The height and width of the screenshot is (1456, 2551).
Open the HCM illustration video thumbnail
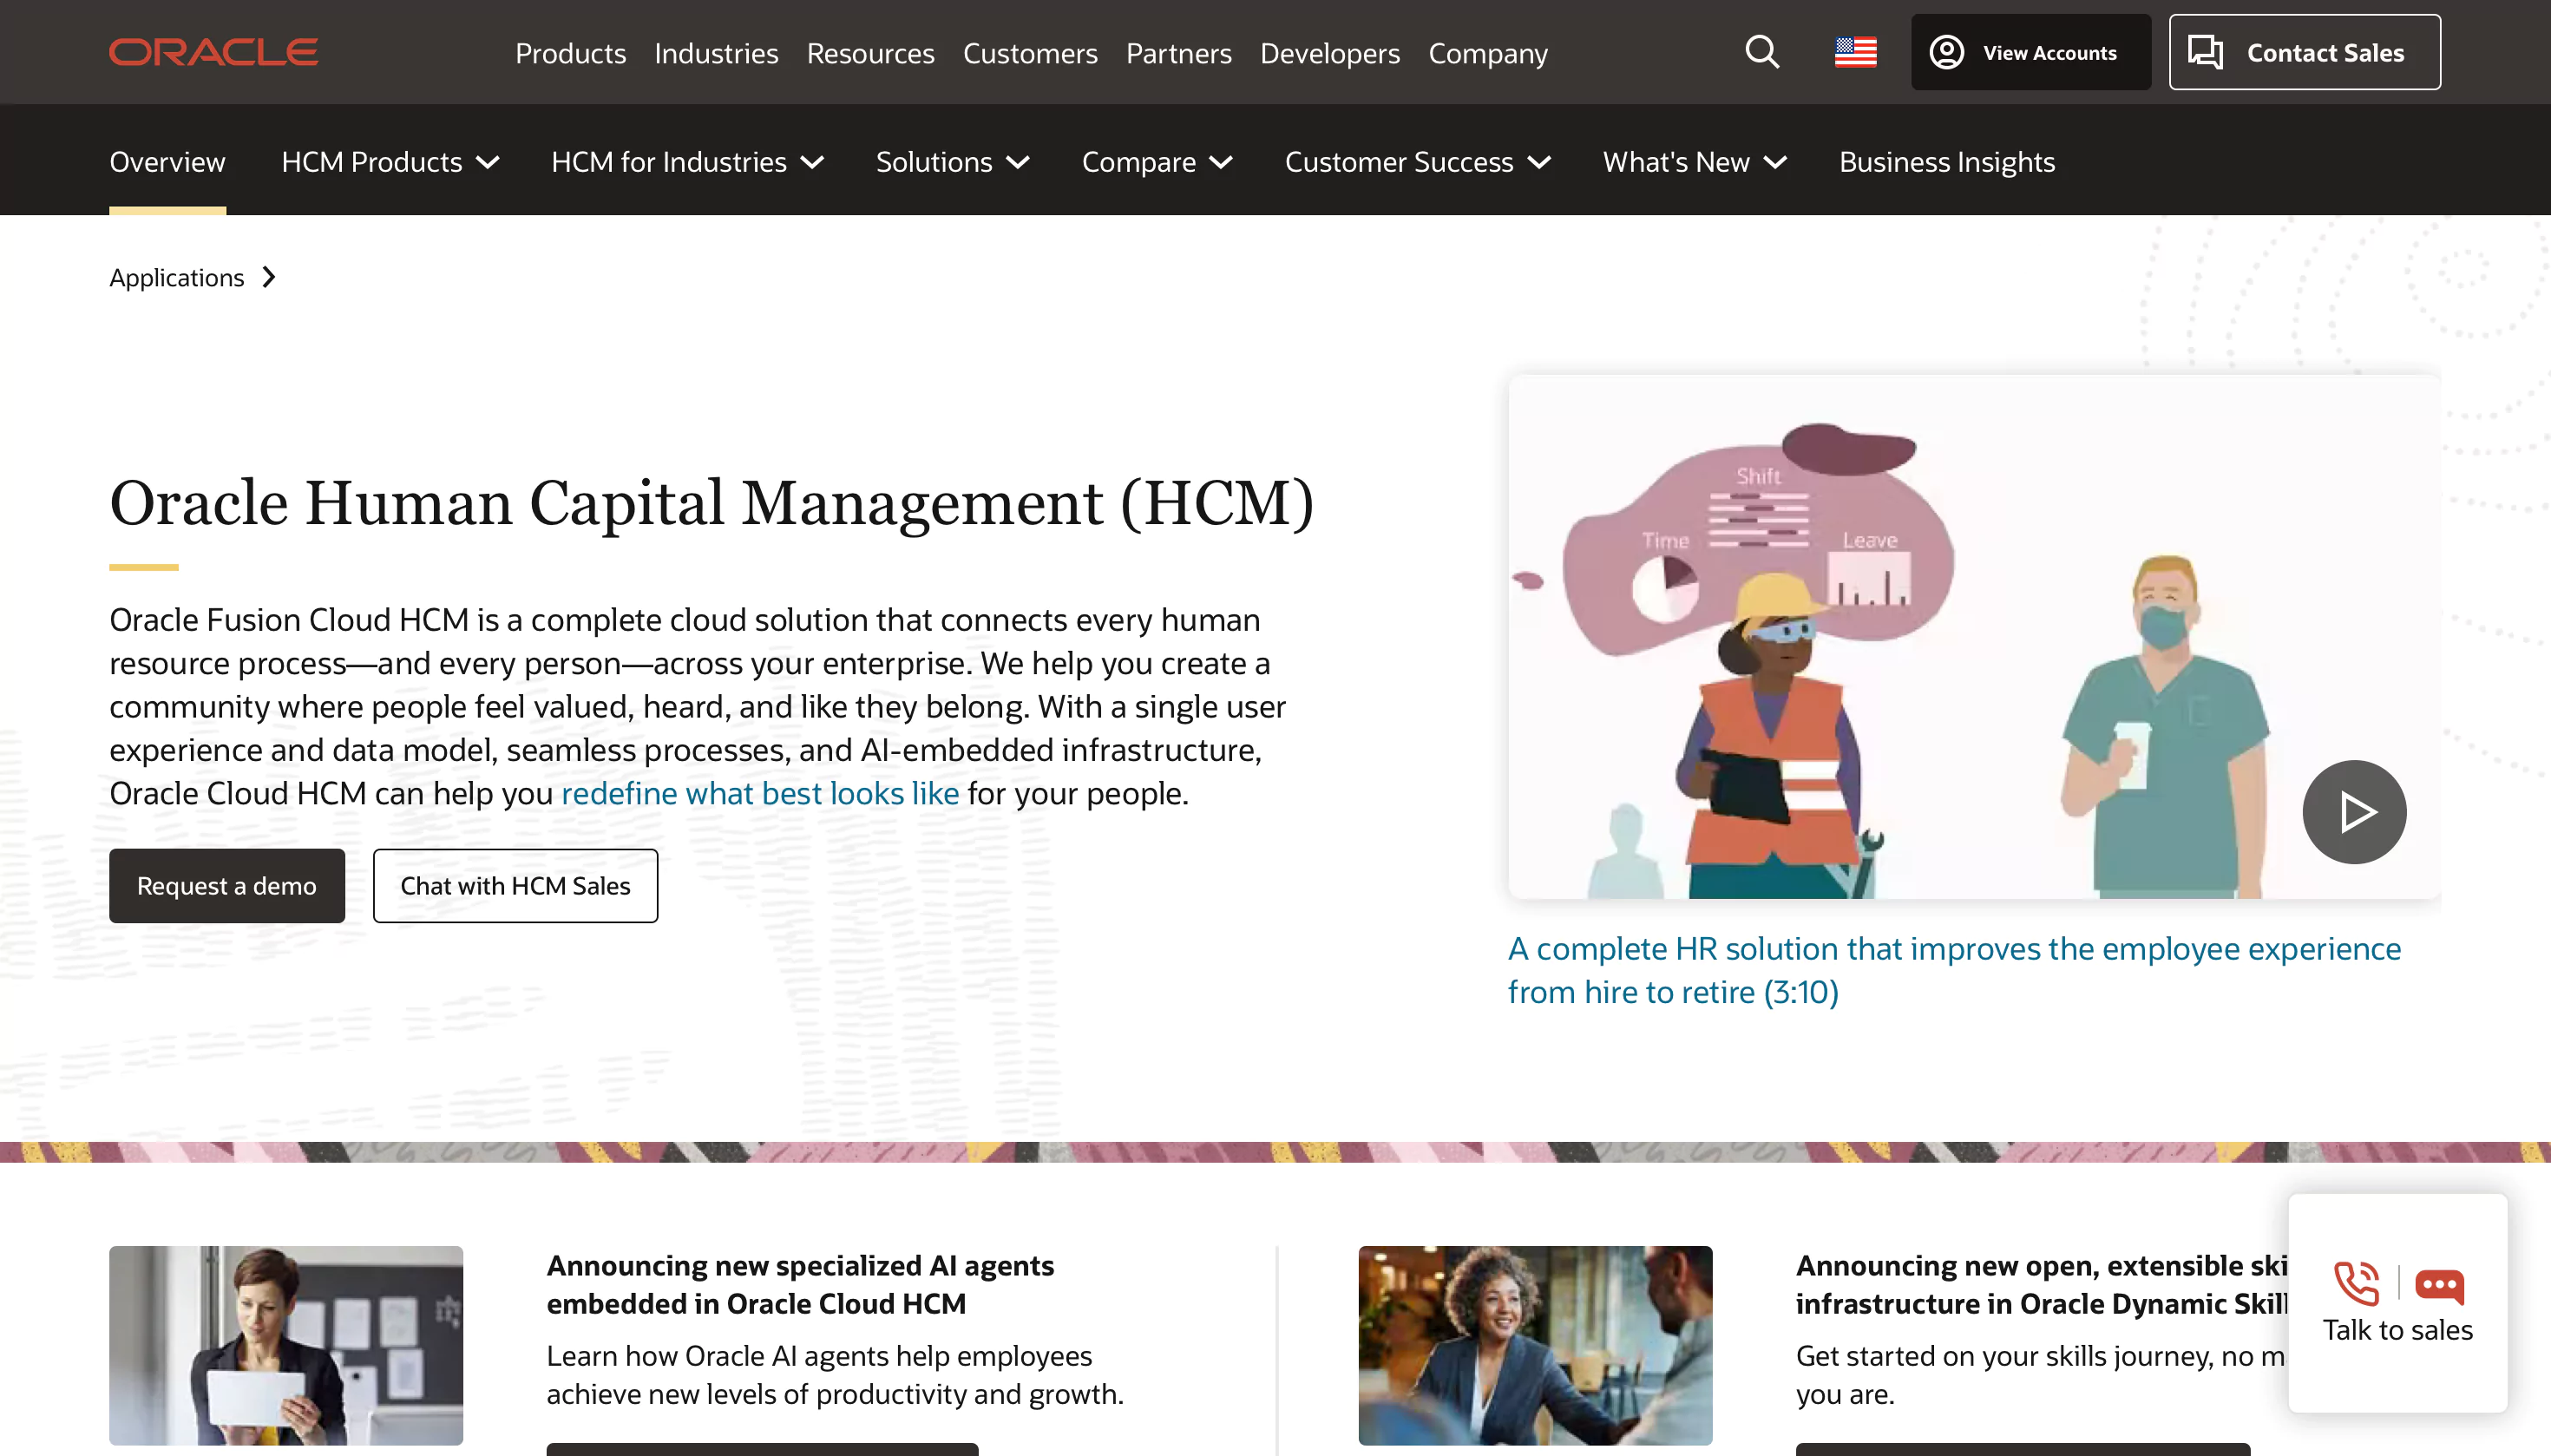click(1973, 636)
